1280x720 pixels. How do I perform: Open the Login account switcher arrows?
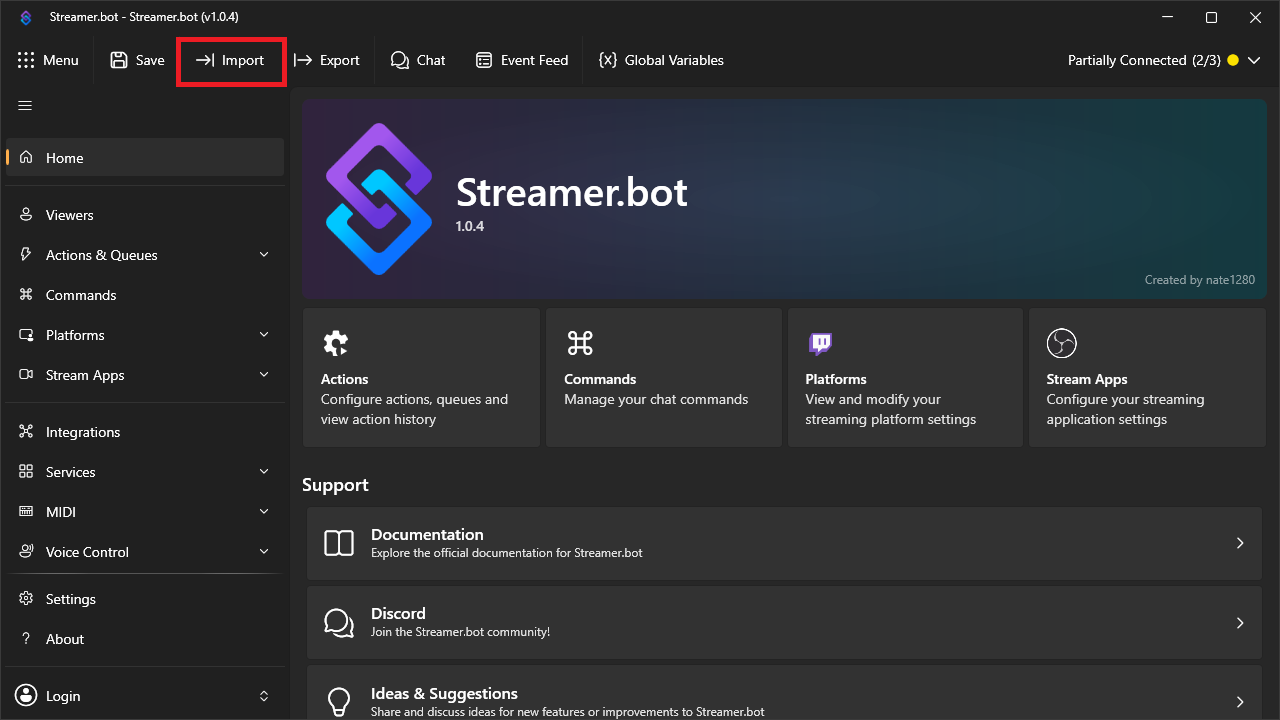point(264,696)
